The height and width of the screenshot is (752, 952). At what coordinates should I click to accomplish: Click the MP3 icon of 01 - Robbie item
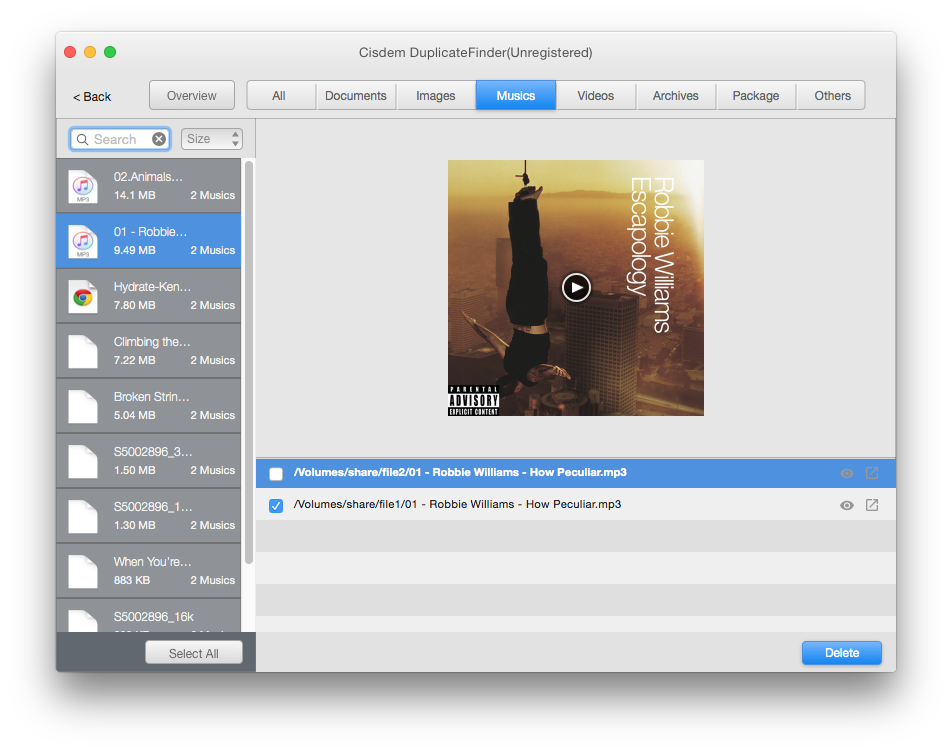tap(83, 242)
